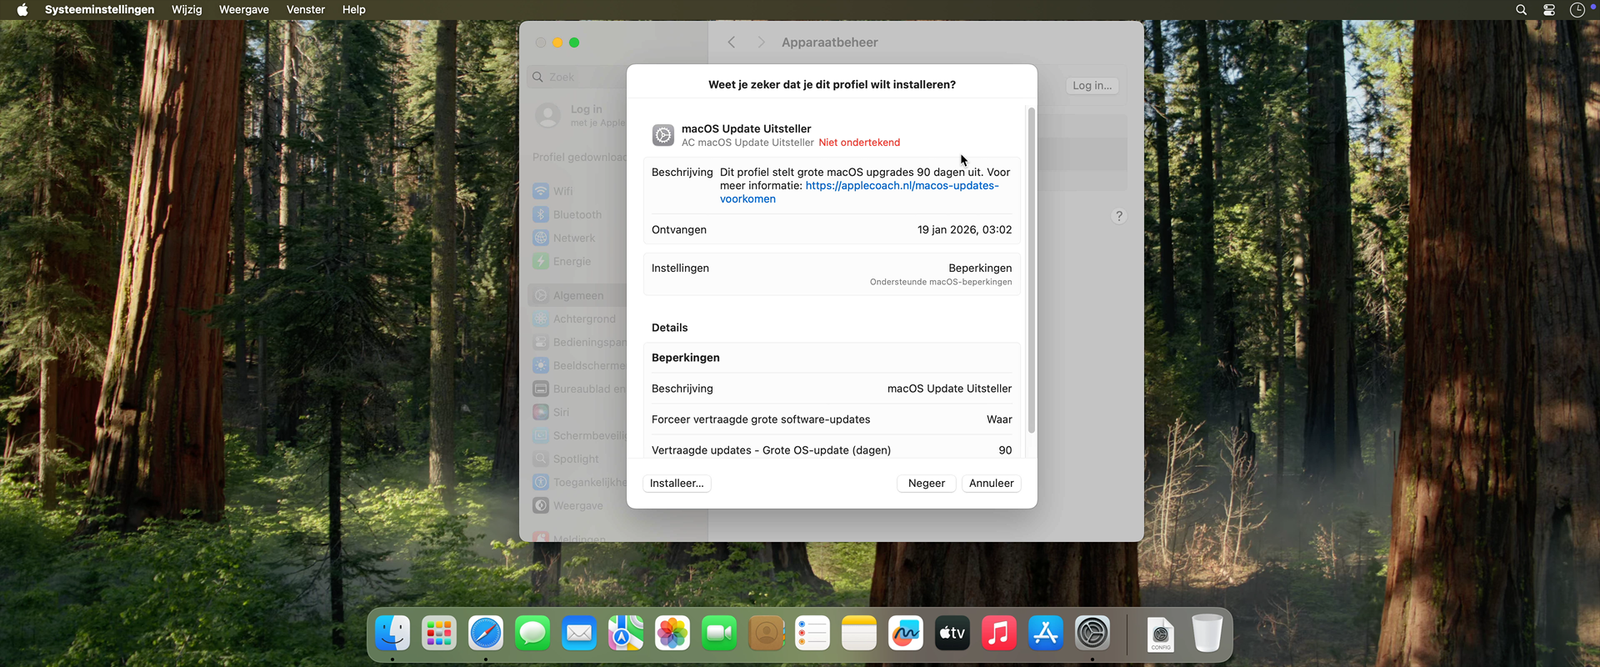This screenshot has width=1600, height=667.
Task: Go back using the left chevron in Apparaatbeheer
Action: click(732, 42)
